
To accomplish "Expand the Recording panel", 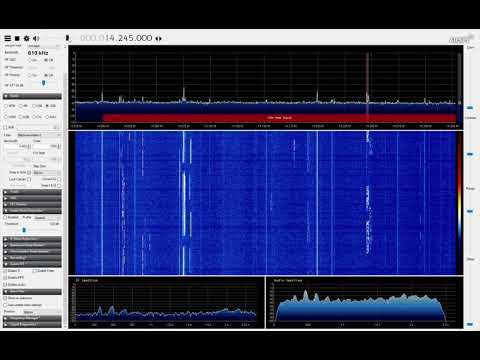I will (x=32, y=258).
